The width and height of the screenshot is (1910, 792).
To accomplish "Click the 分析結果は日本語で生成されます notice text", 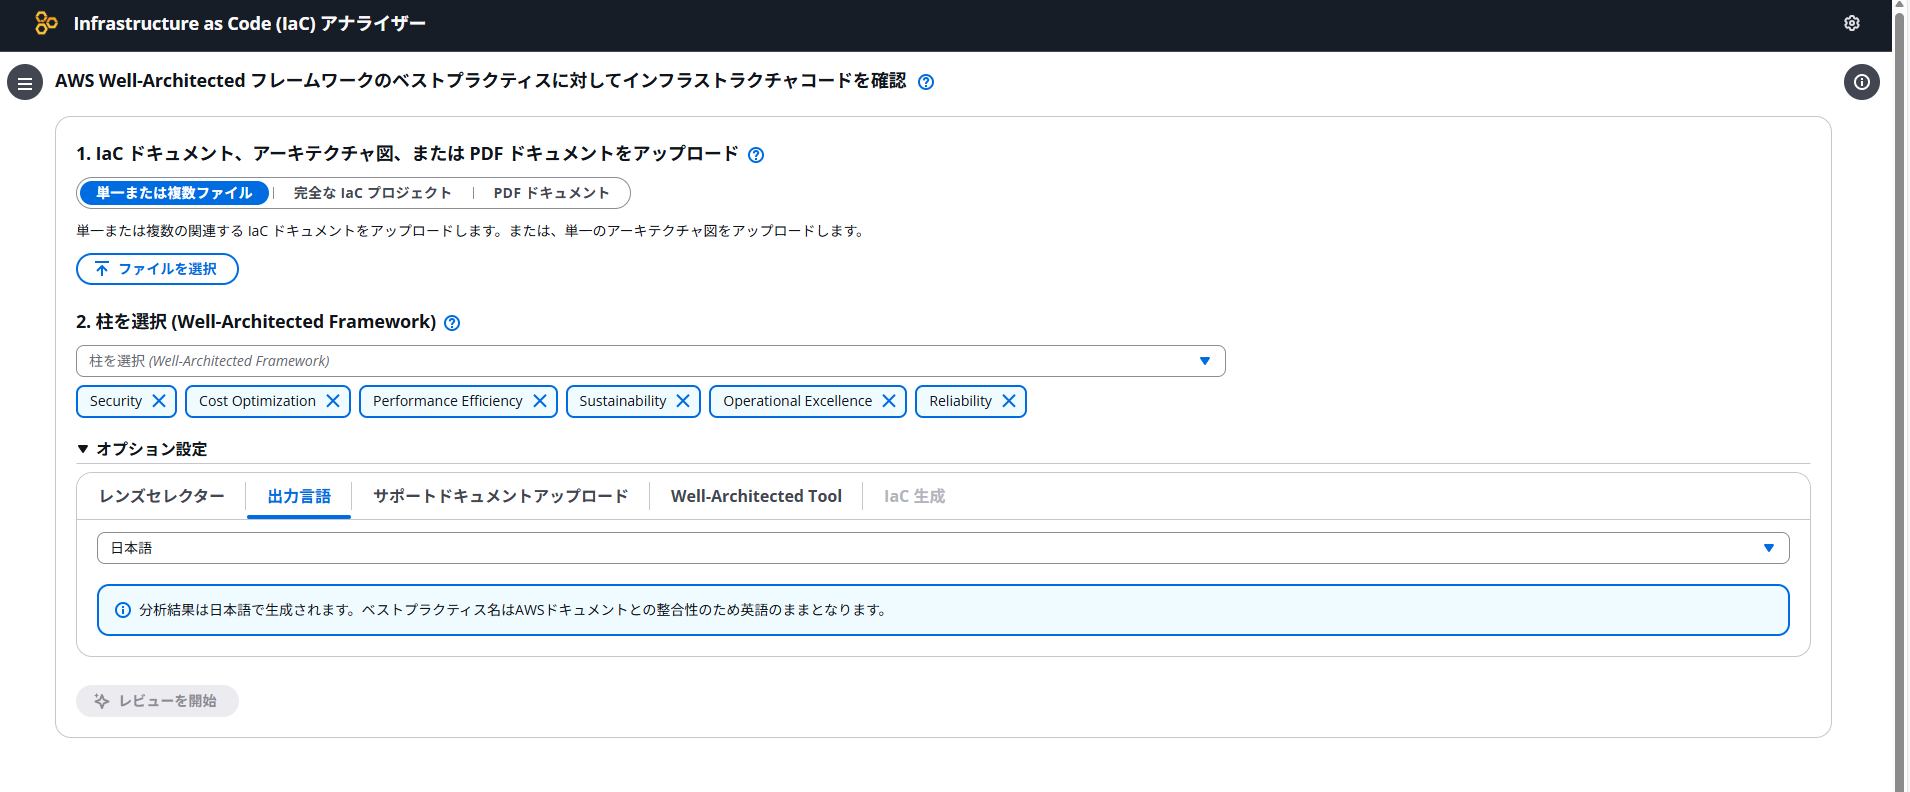I will [513, 610].
